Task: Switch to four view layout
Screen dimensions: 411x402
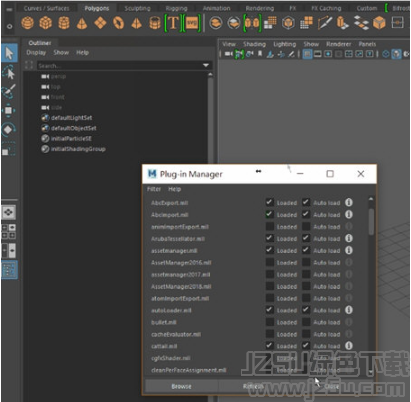Action: [9, 231]
